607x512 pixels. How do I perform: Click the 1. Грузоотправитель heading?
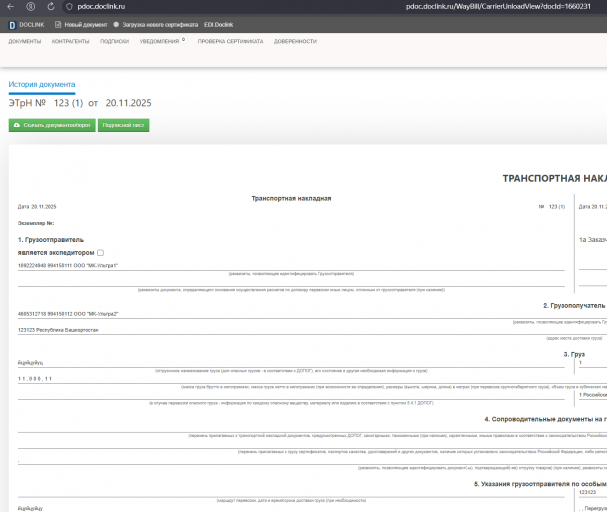(x=51, y=240)
